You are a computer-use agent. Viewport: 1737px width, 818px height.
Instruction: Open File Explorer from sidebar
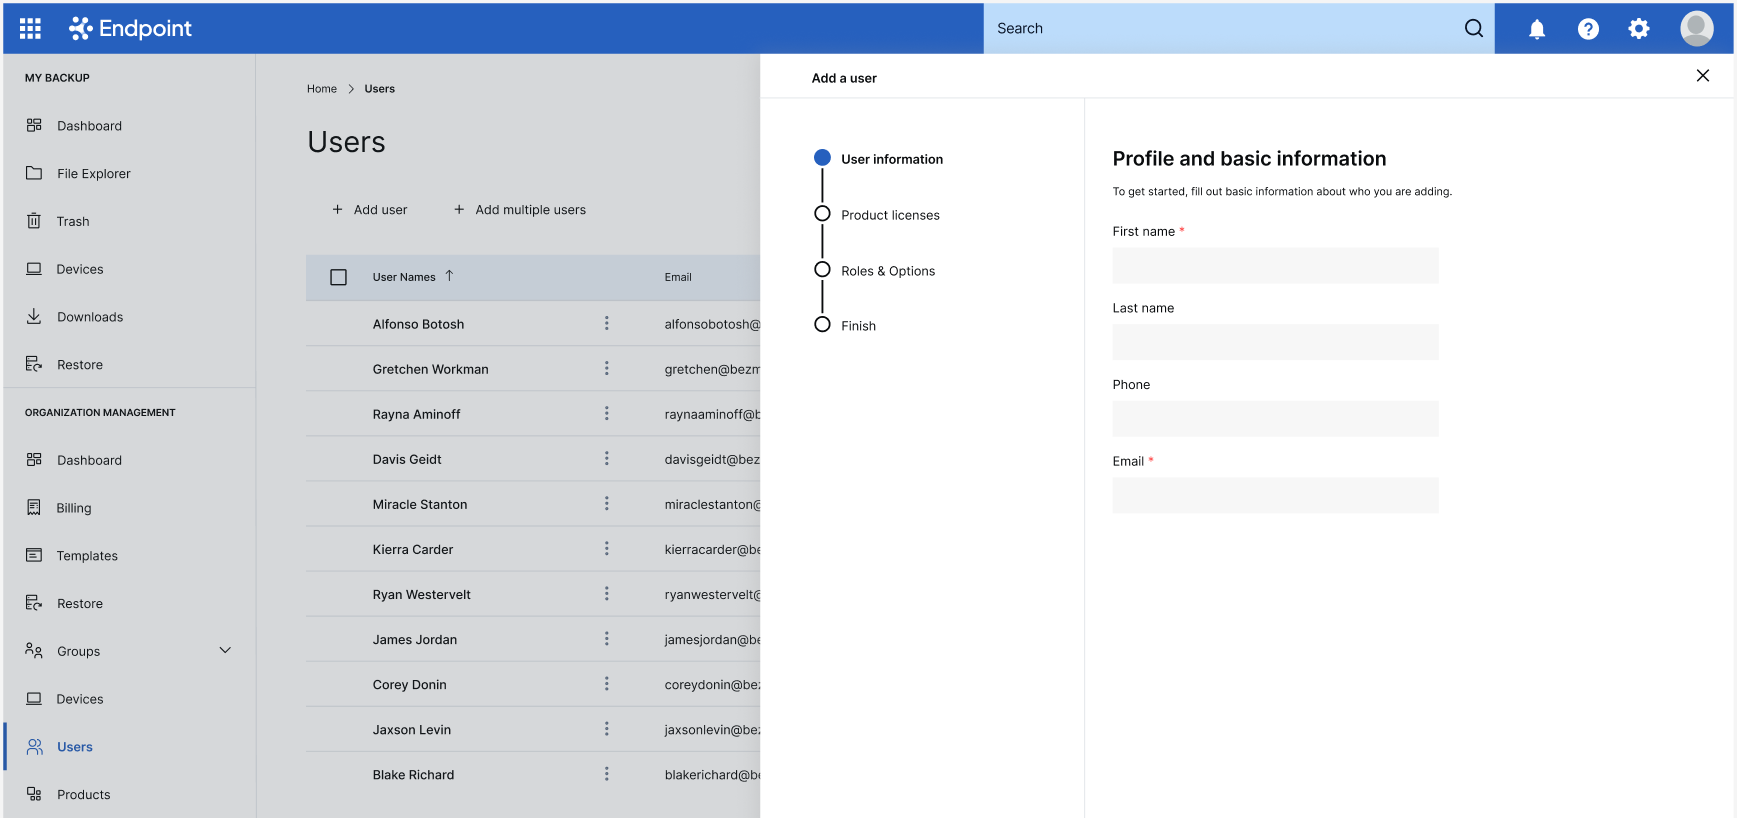pos(93,173)
